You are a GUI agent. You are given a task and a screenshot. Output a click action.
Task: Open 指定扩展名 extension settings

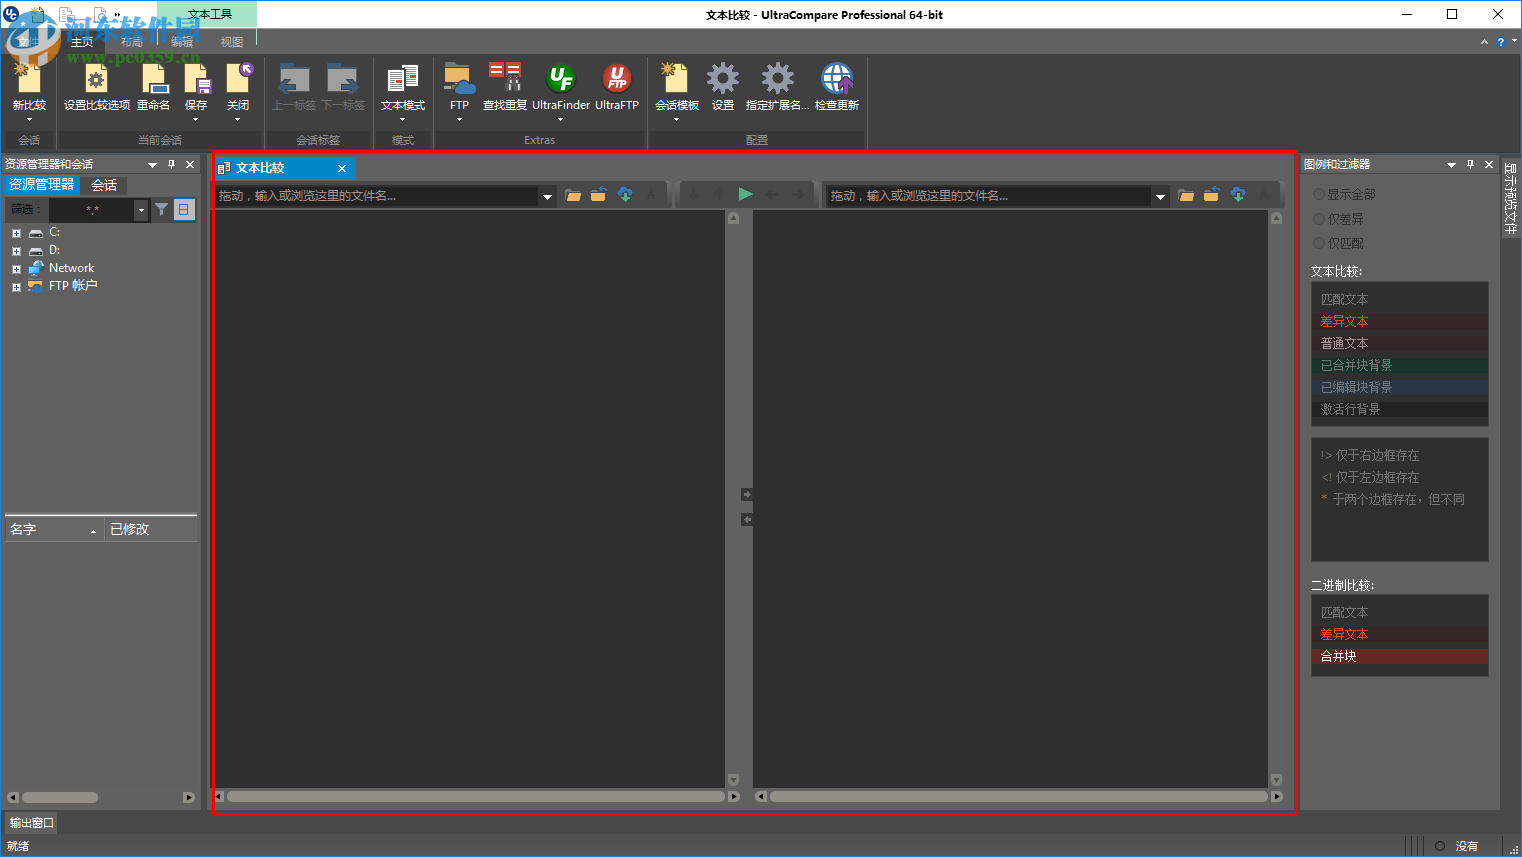[x=777, y=87]
